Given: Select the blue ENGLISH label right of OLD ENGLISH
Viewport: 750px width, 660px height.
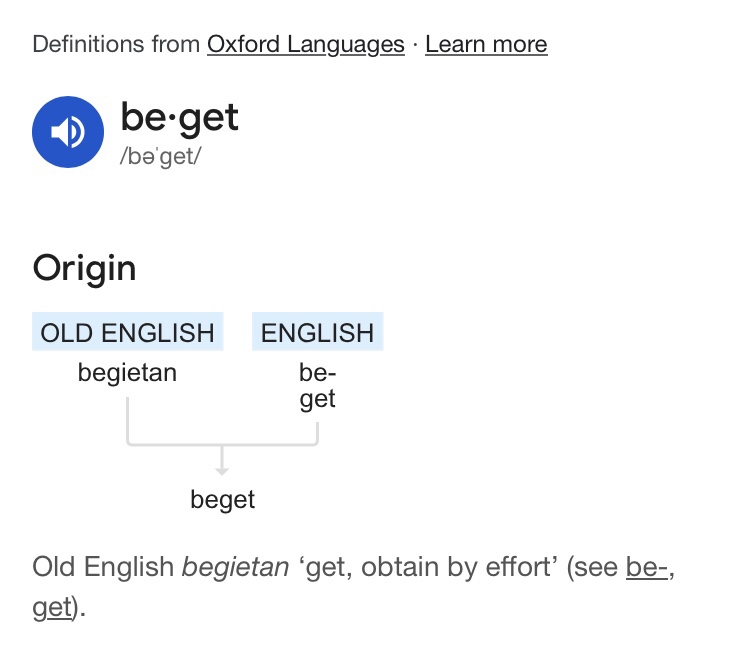Looking at the screenshot, I should [317, 333].
